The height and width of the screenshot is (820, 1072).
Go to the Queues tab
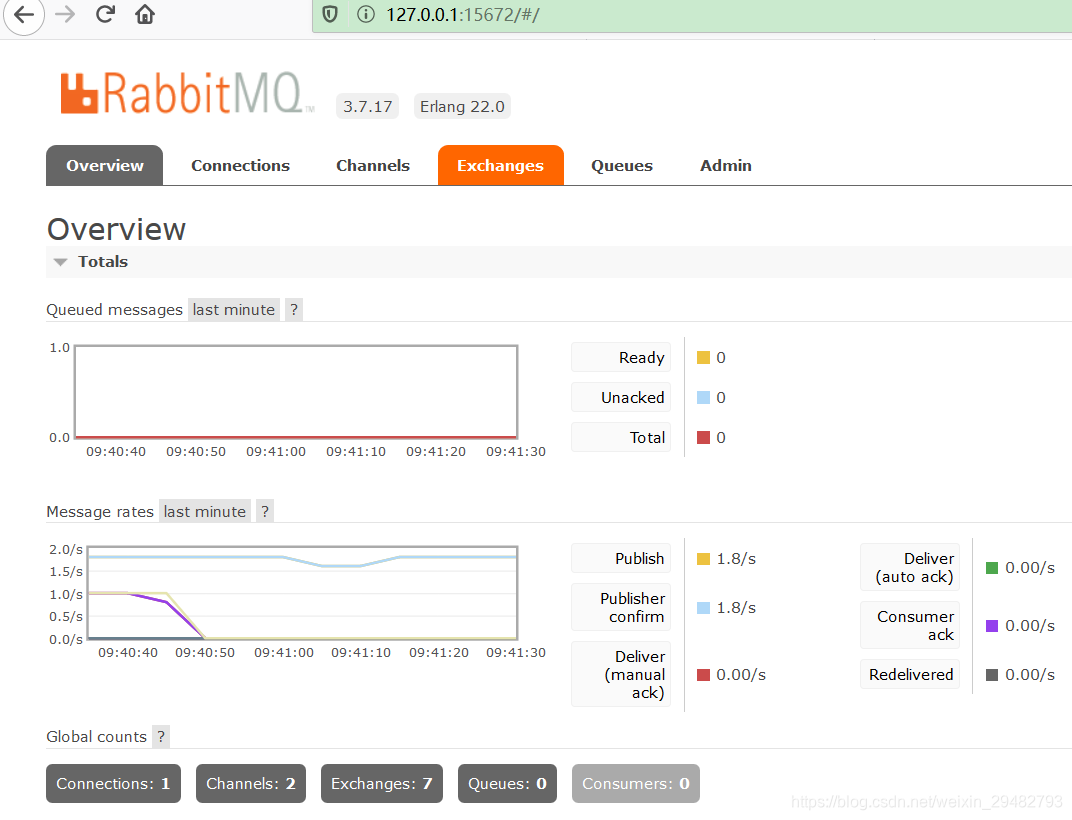click(622, 166)
